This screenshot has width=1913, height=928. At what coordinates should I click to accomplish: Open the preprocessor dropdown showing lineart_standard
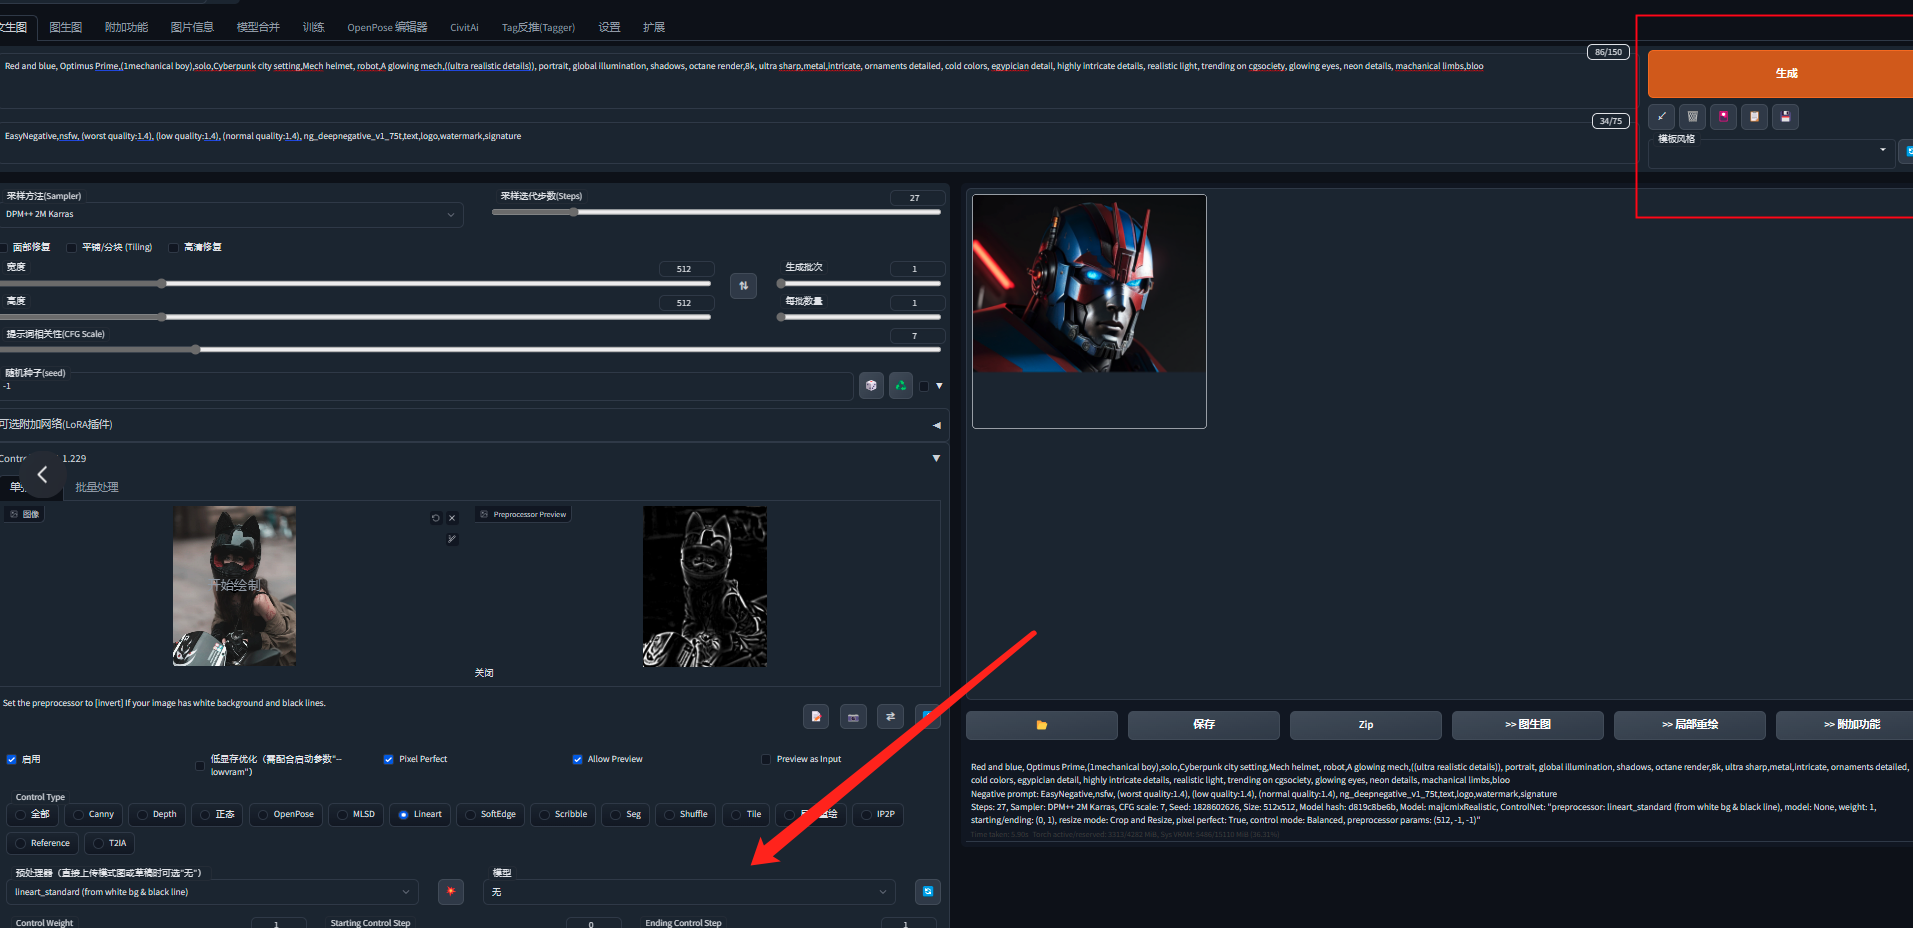pyautogui.click(x=212, y=892)
